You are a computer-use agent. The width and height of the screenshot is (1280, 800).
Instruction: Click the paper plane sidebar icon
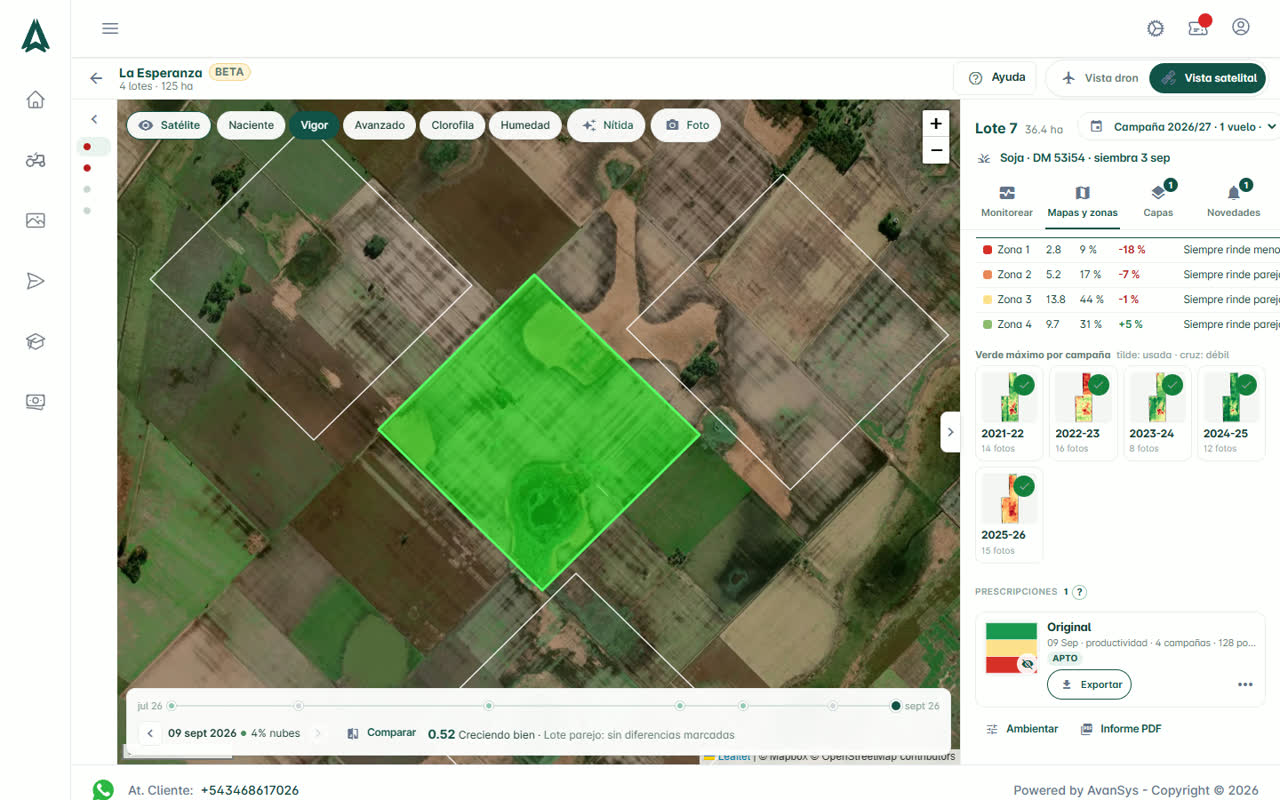pyautogui.click(x=35, y=281)
